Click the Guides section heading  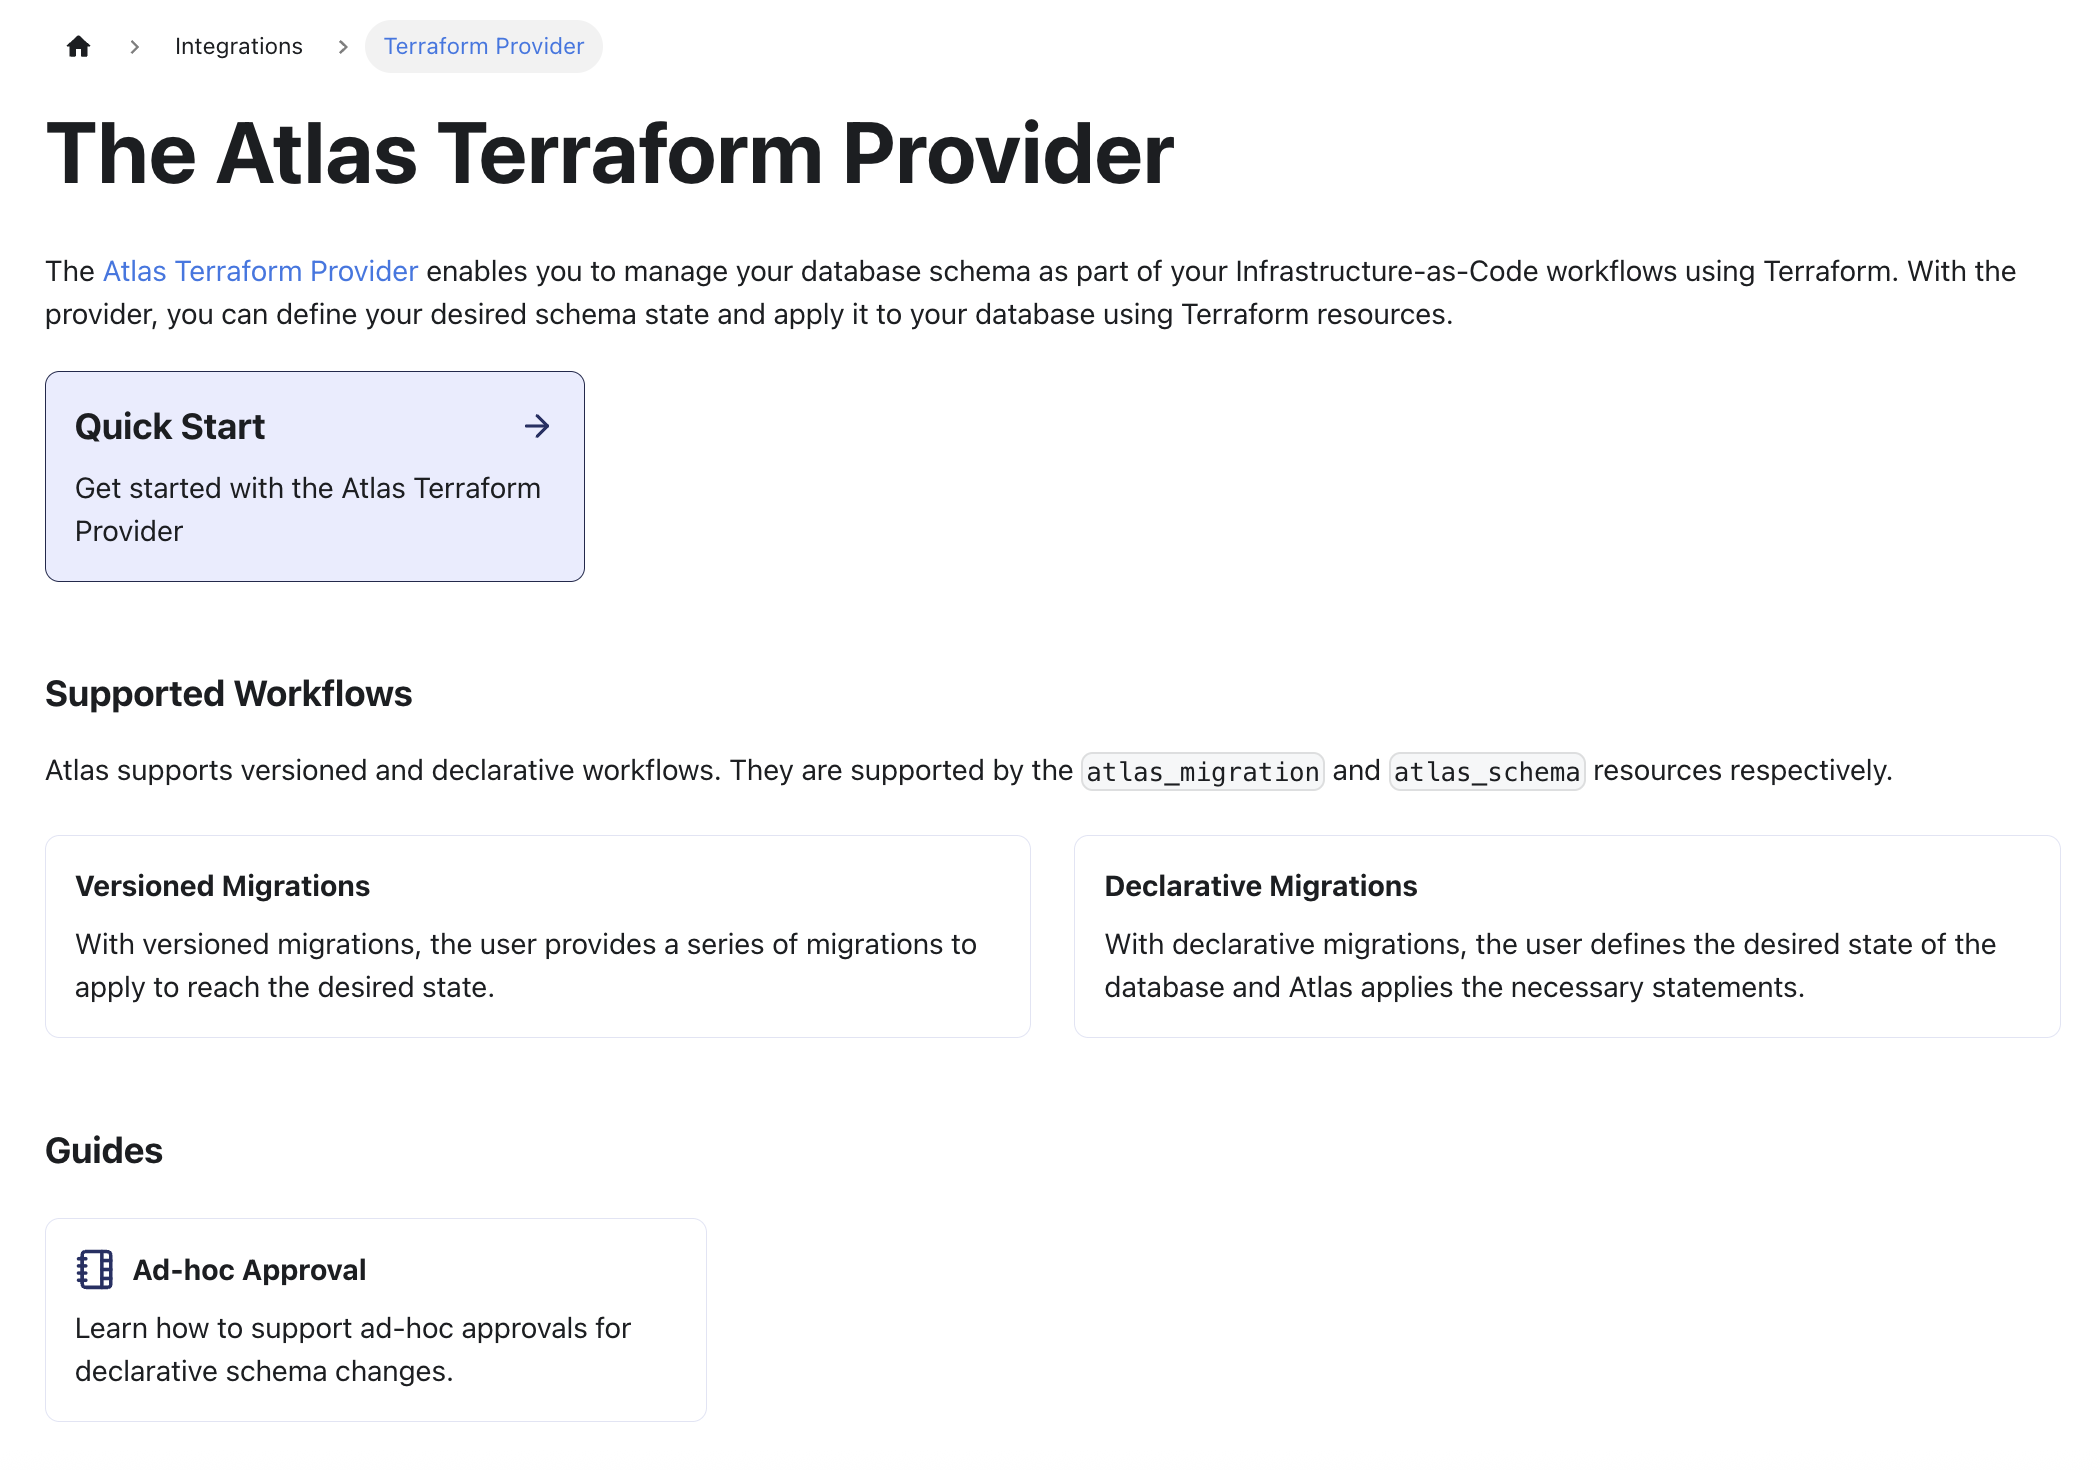click(x=103, y=1150)
